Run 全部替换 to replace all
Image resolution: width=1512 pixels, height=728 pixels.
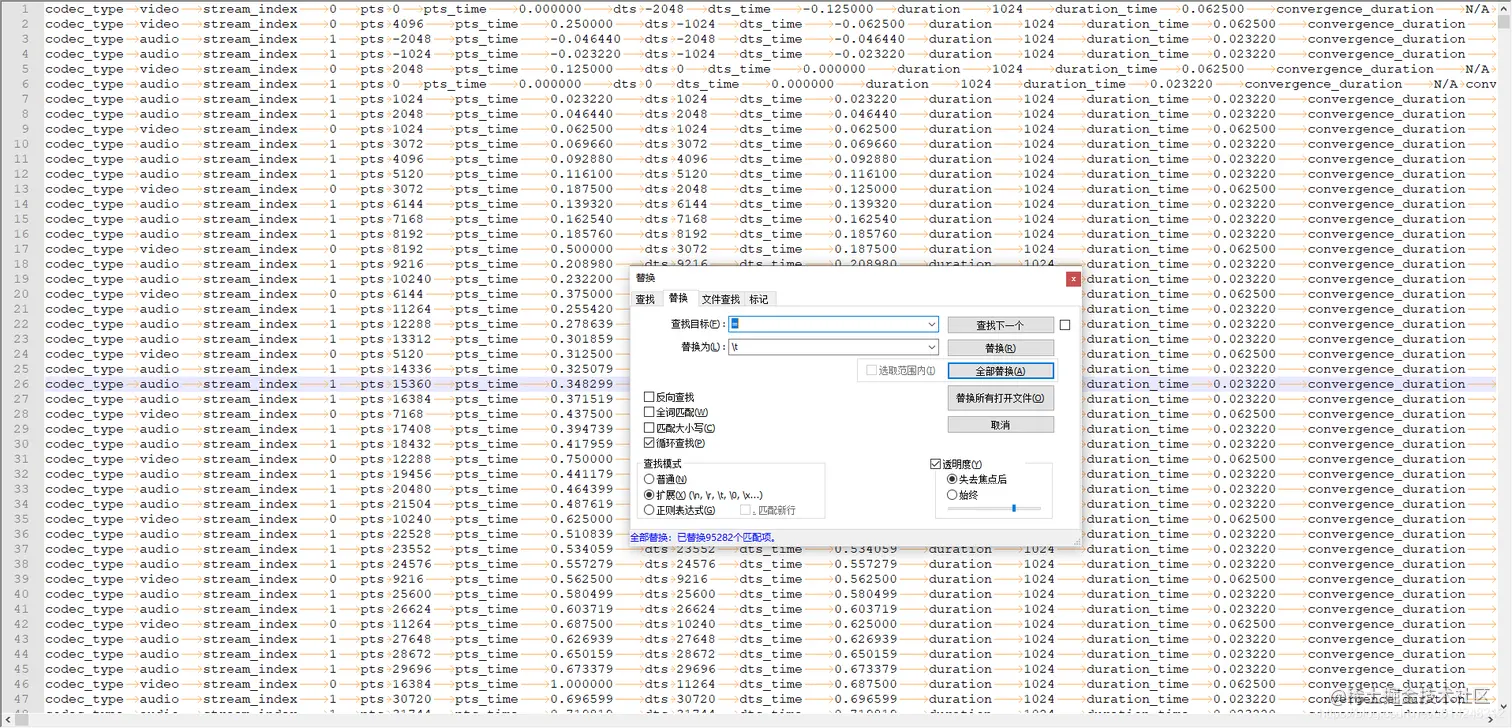tap(1000, 371)
